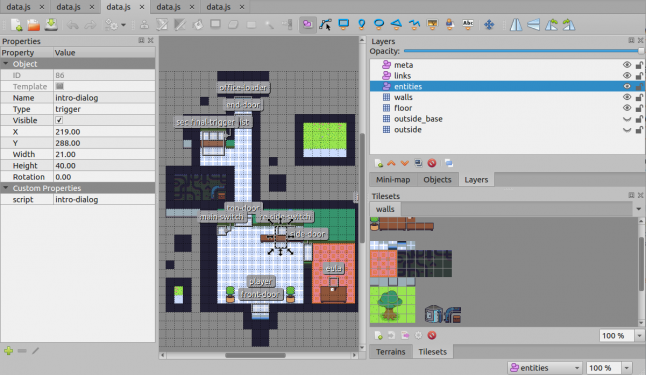Click the Rotate Left icon
The width and height of the screenshot is (646, 375).
tap(551, 25)
